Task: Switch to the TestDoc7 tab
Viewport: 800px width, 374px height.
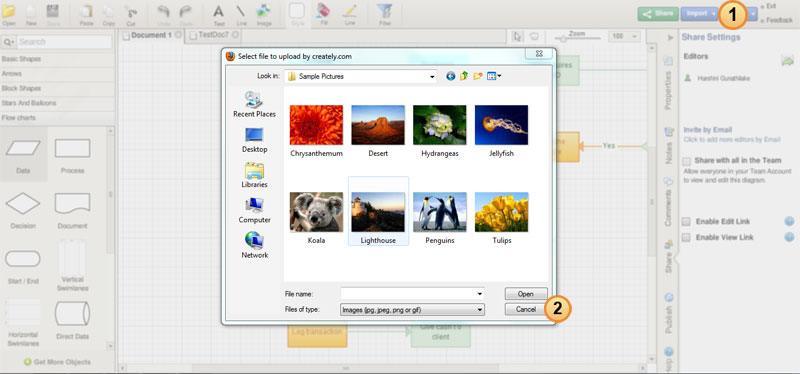Action: 214,35
